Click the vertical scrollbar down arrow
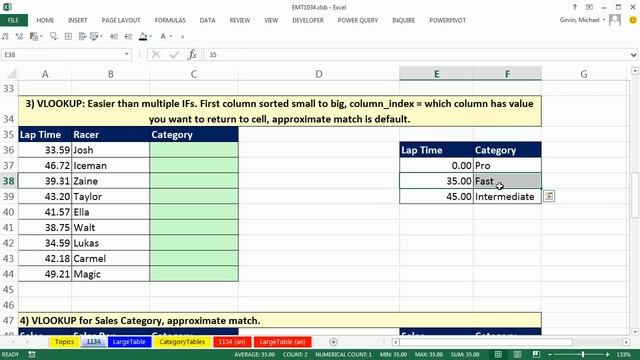Image resolution: width=640 pixels, height=360 pixels. point(635,332)
